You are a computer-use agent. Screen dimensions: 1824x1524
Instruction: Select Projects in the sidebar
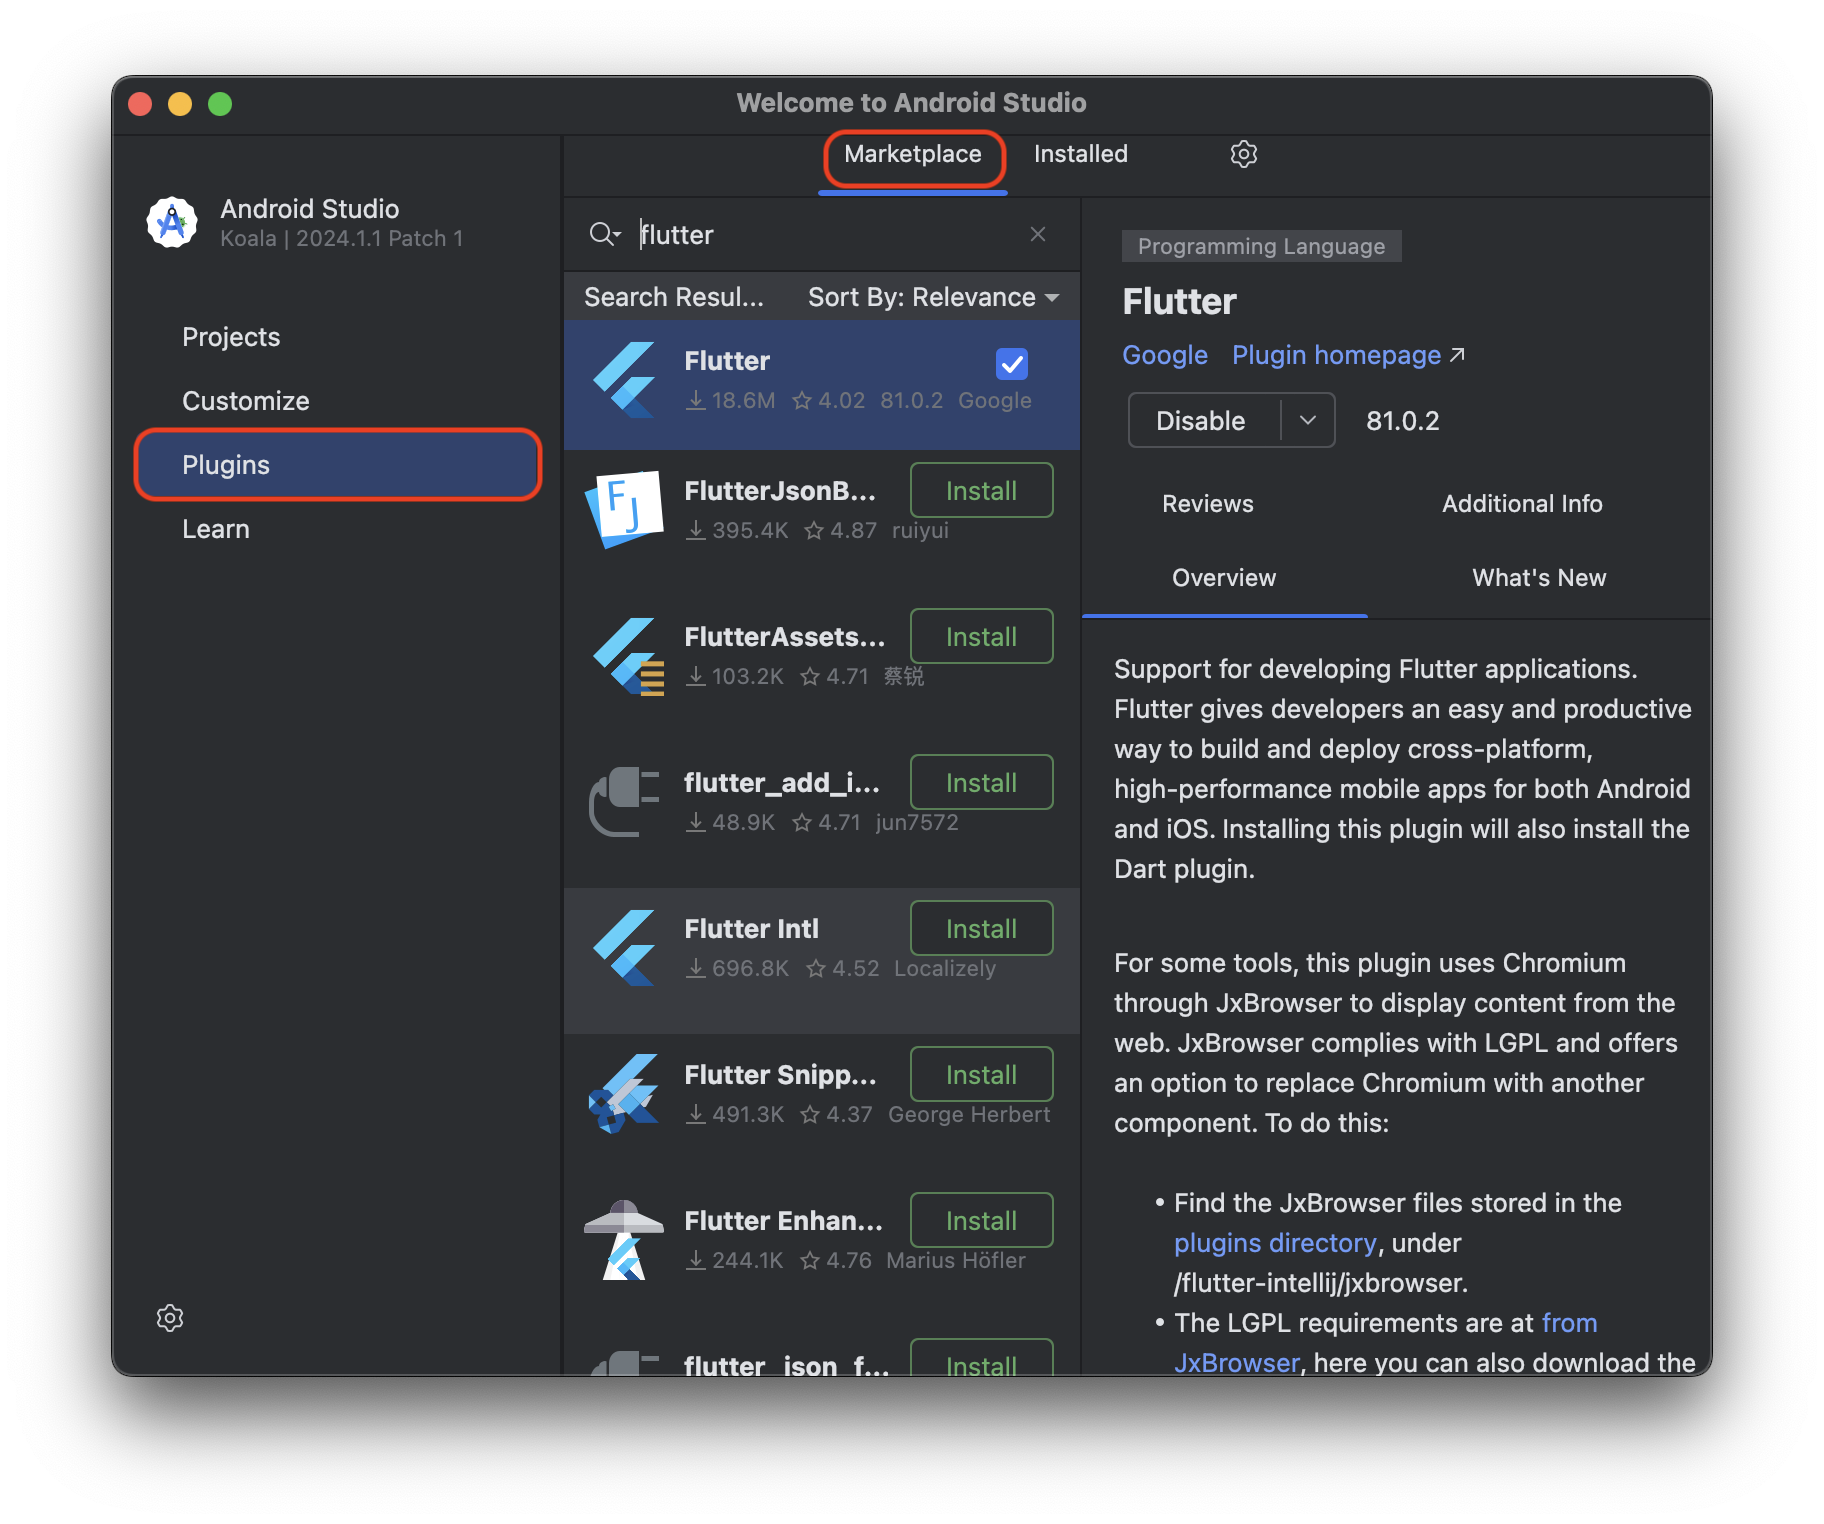pos(231,336)
